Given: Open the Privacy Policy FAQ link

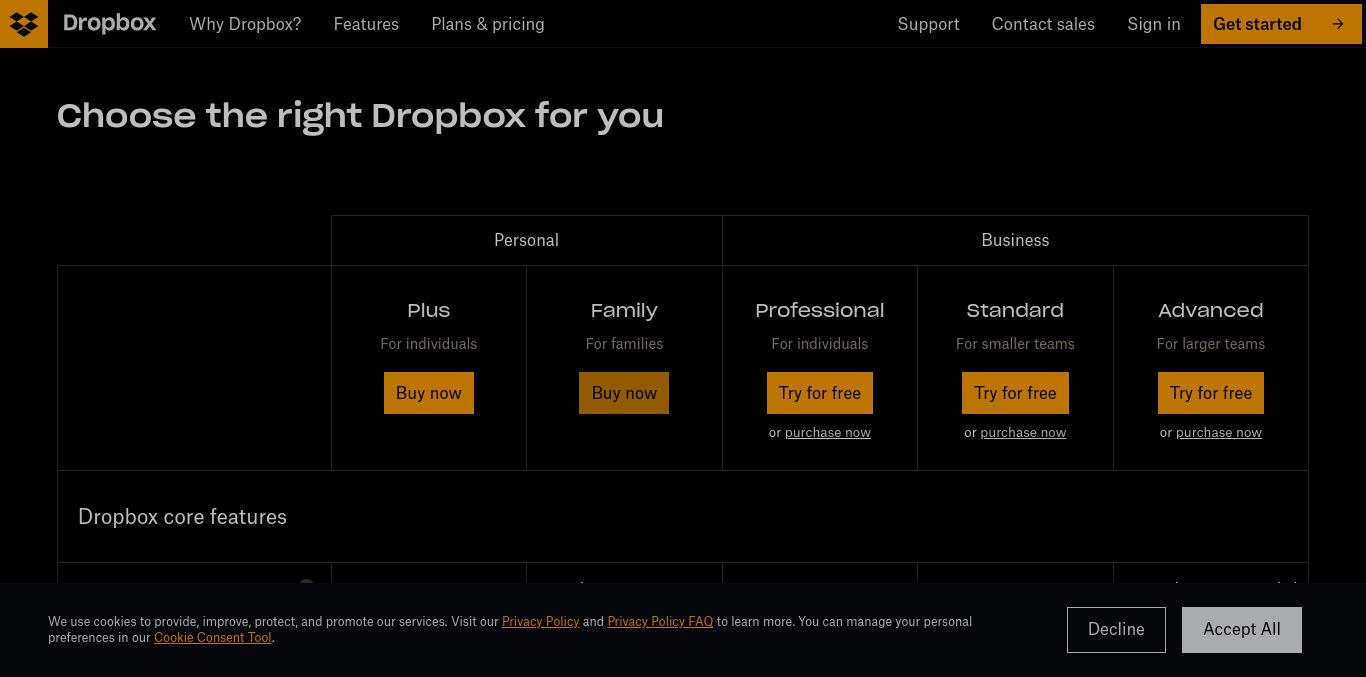Looking at the screenshot, I should pos(660,622).
